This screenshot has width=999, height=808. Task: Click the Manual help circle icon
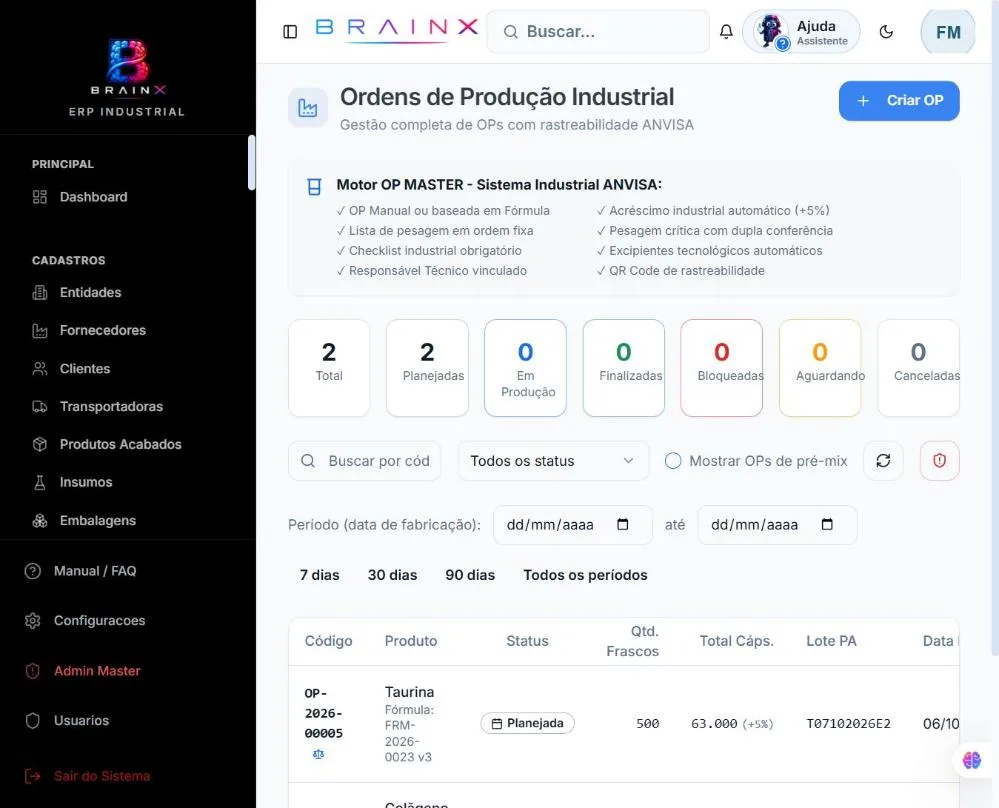point(32,571)
